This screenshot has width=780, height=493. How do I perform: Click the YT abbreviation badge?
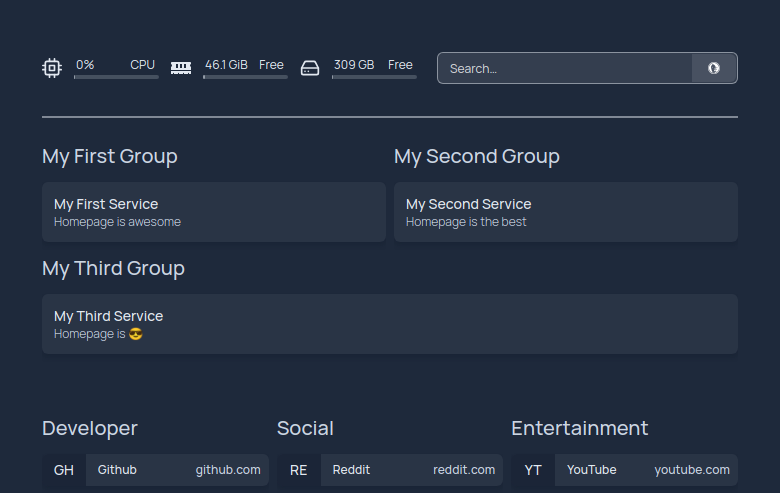(533, 470)
